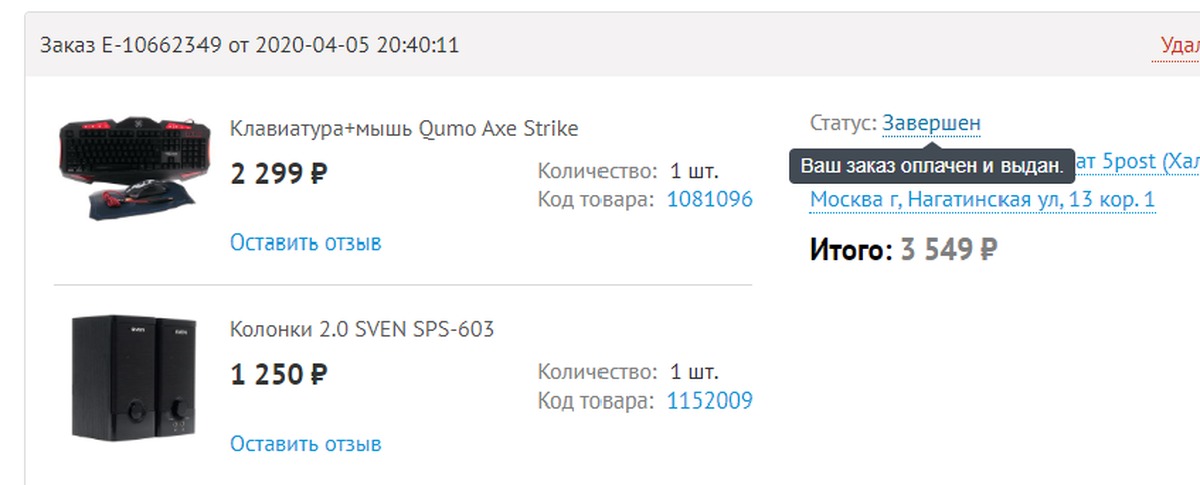
Task: Click the Завершен status link
Action: (x=931, y=124)
